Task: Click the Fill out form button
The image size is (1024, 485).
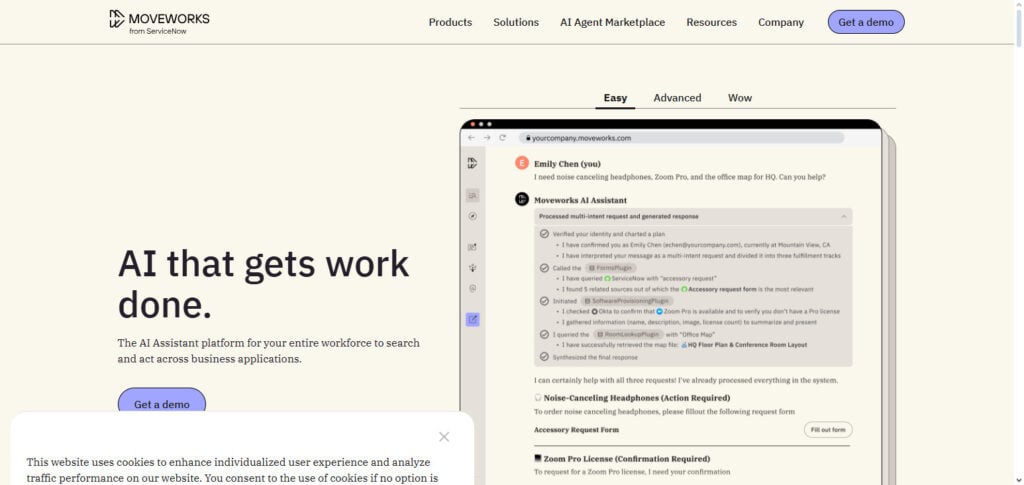Action: pyautogui.click(x=827, y=430)
